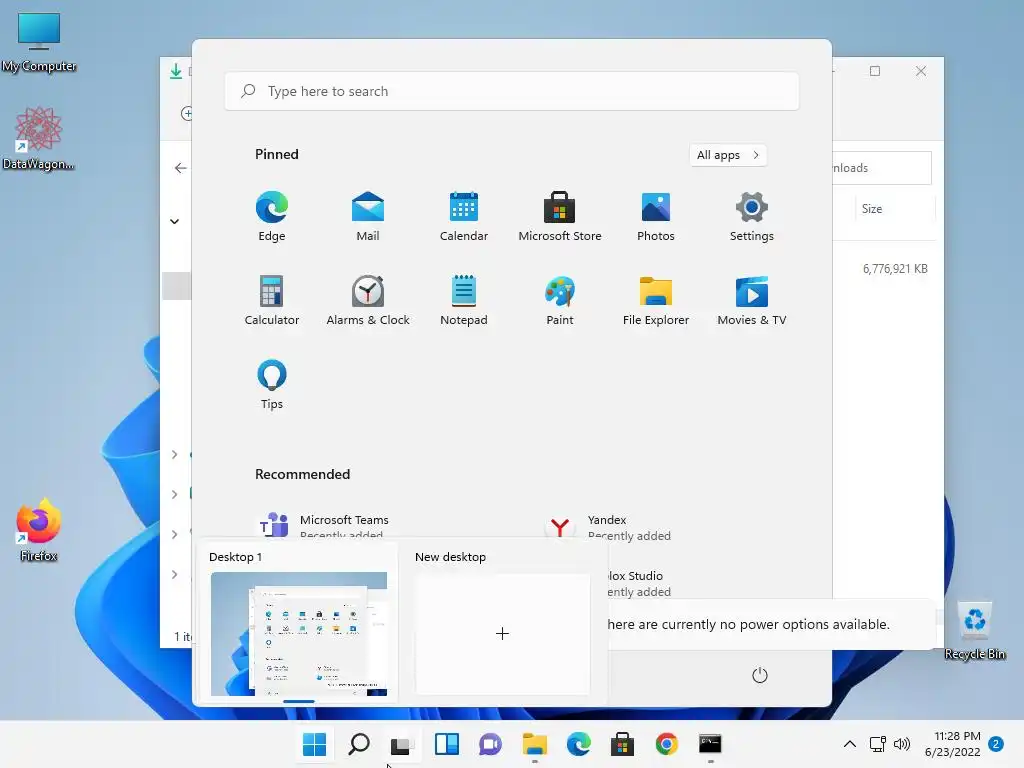Open Alarms & Clock app
This screenshot has height=768, width=1024.
[x=368, y=300]
